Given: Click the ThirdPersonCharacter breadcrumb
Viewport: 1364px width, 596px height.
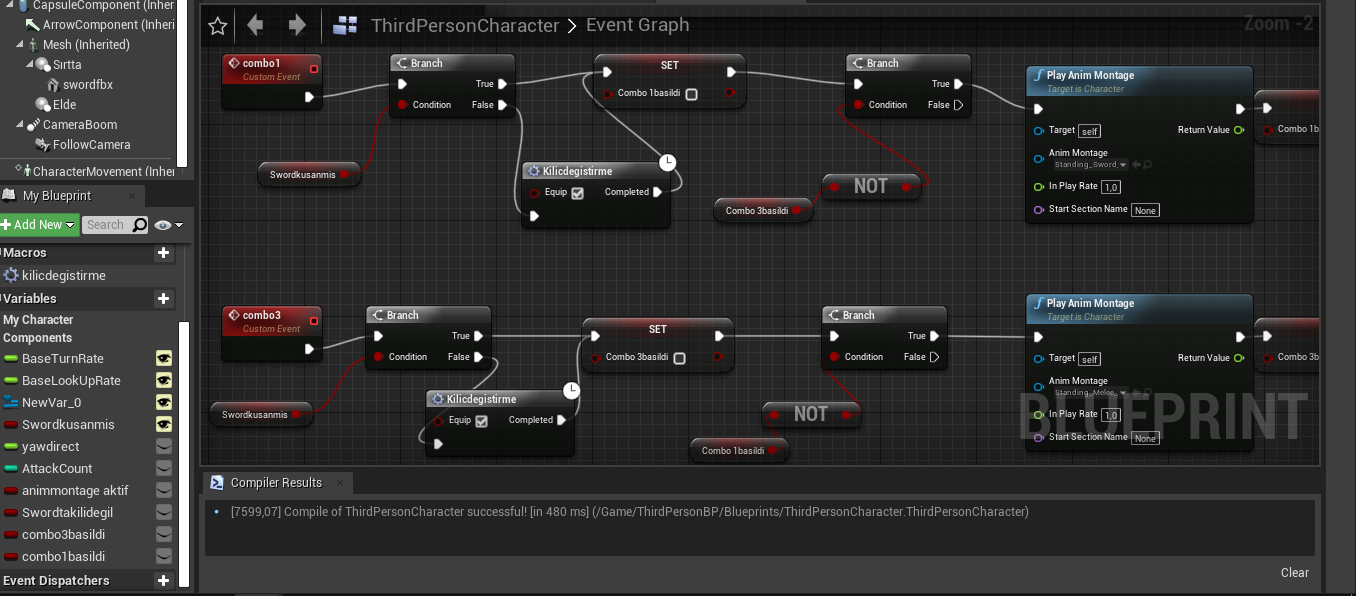Looking at the screenshot, I should (x=465, y=26).
